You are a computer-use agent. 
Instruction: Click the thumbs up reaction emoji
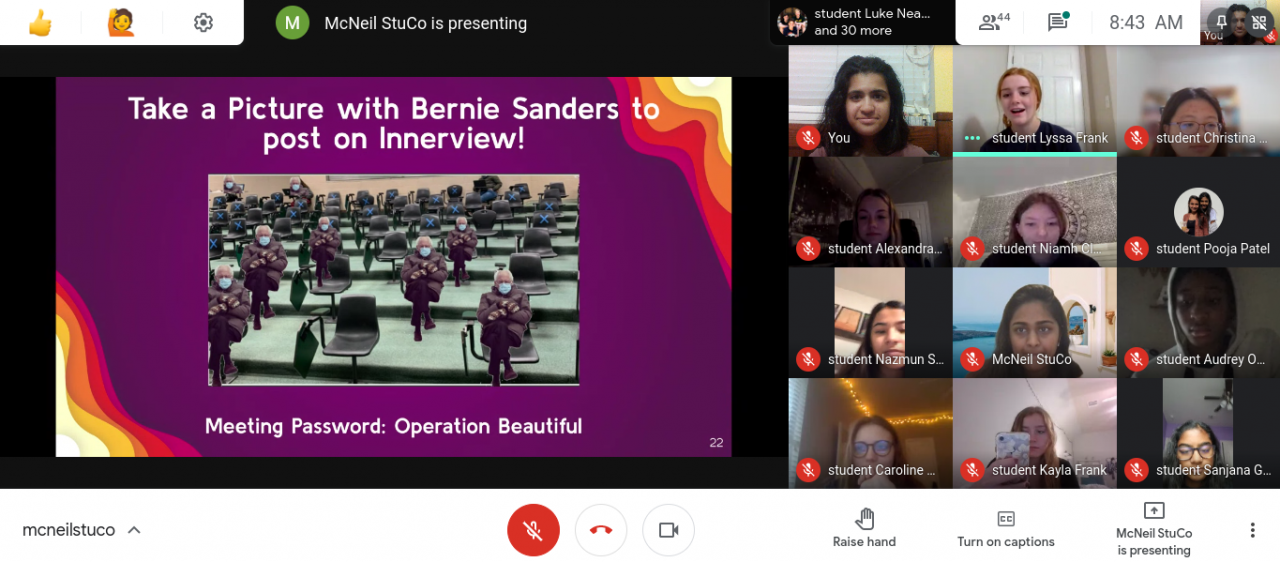coord(40,22)
